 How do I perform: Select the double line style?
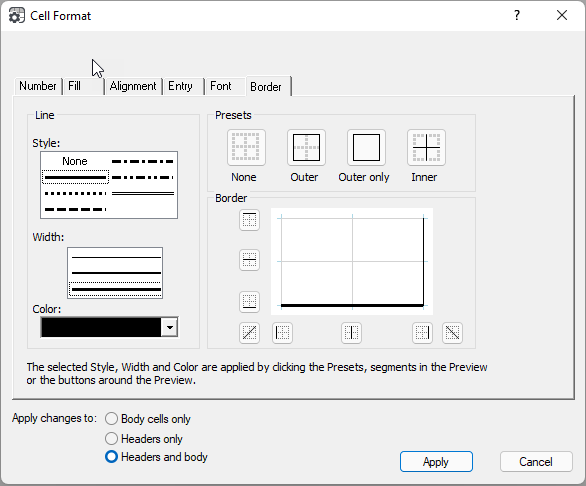point(142,193)
